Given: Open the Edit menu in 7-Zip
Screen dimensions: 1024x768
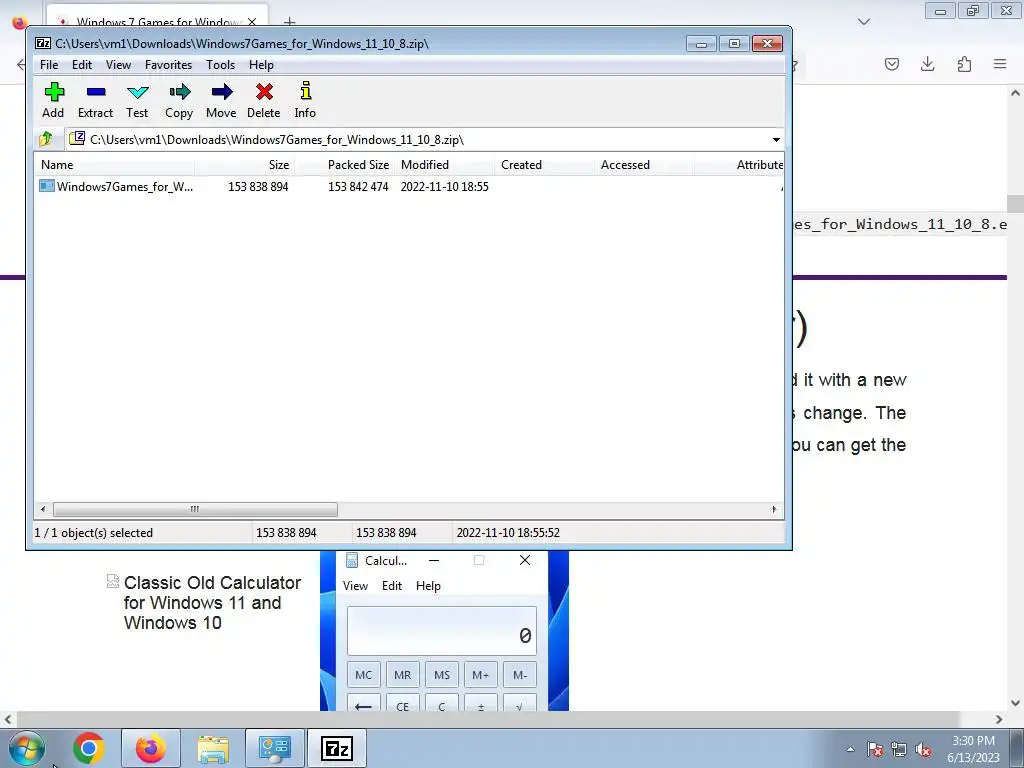Looking at the screenshot, I should coord(82,65).
